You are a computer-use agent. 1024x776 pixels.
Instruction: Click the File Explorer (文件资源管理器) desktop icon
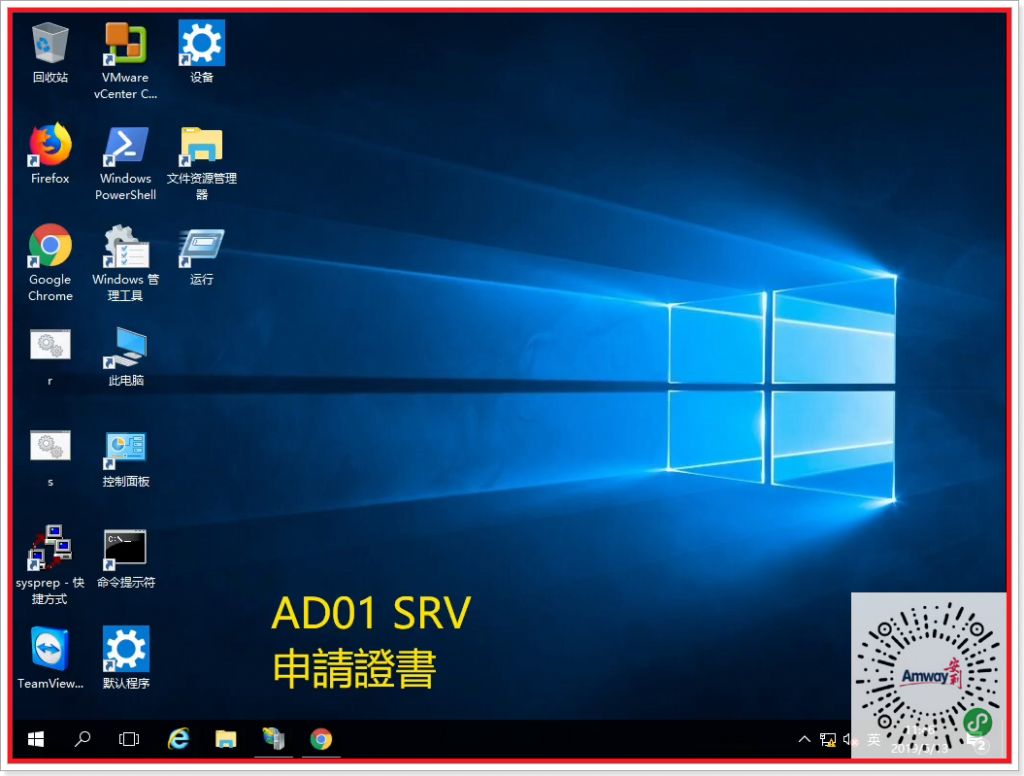coord(202,146)
